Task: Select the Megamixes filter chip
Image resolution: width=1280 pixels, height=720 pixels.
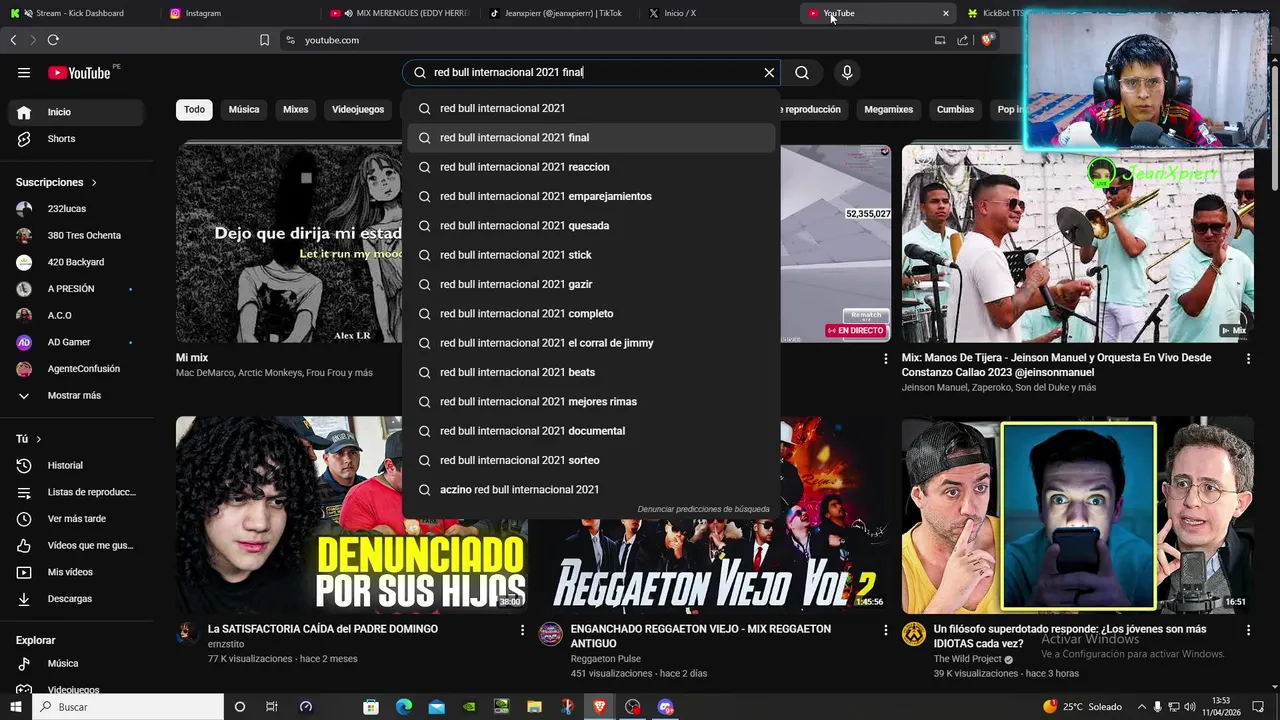Action: click(889, 109)
